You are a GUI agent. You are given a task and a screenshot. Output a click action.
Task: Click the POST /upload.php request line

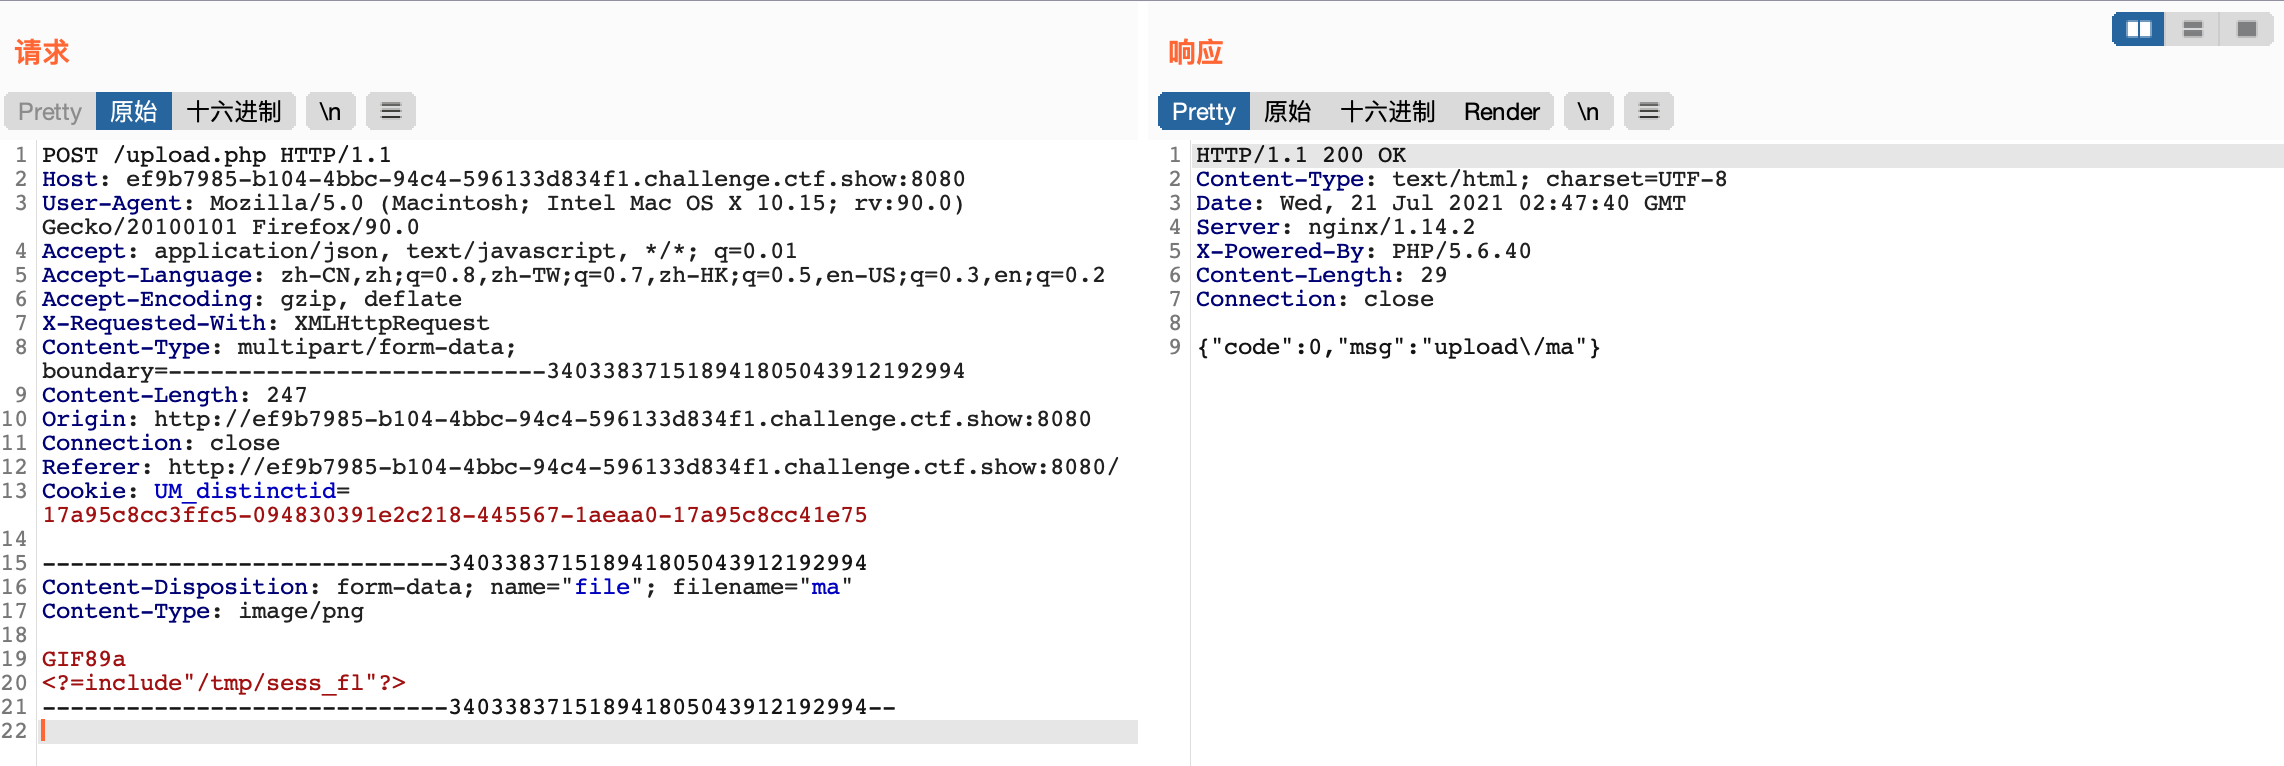(x=216, y=155)
